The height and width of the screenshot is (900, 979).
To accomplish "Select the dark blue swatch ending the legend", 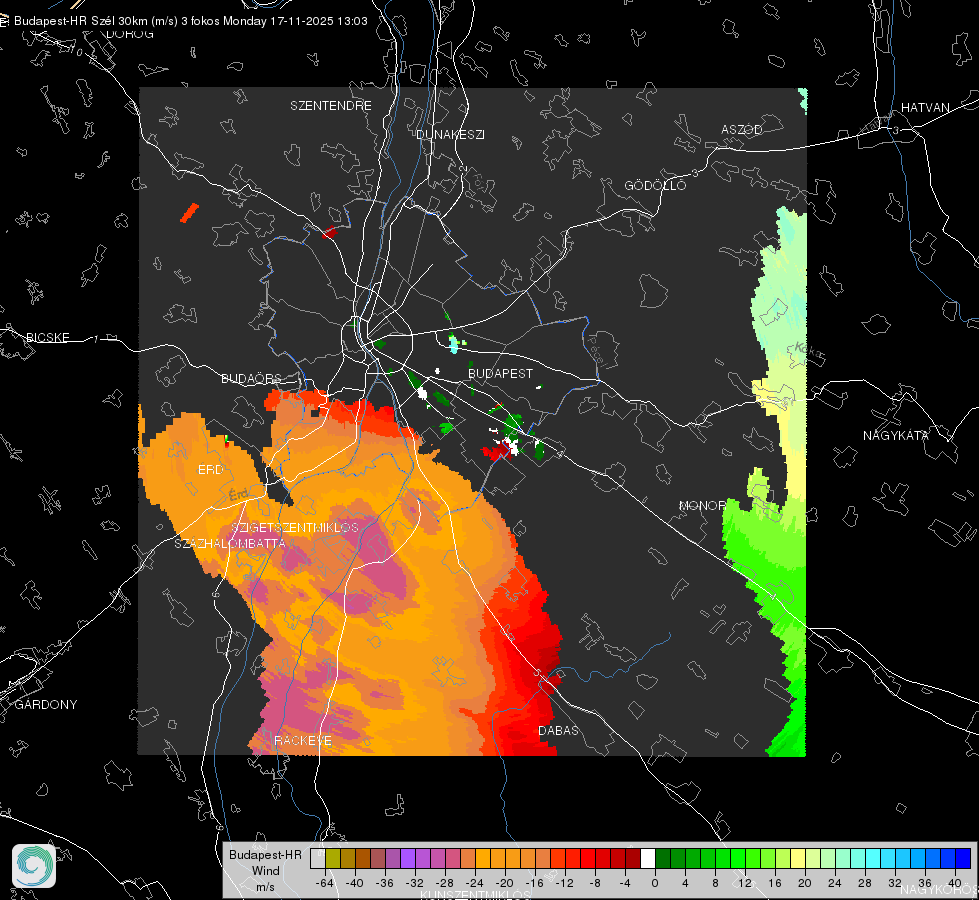I will pyautogui.click(x=963, y=858).
